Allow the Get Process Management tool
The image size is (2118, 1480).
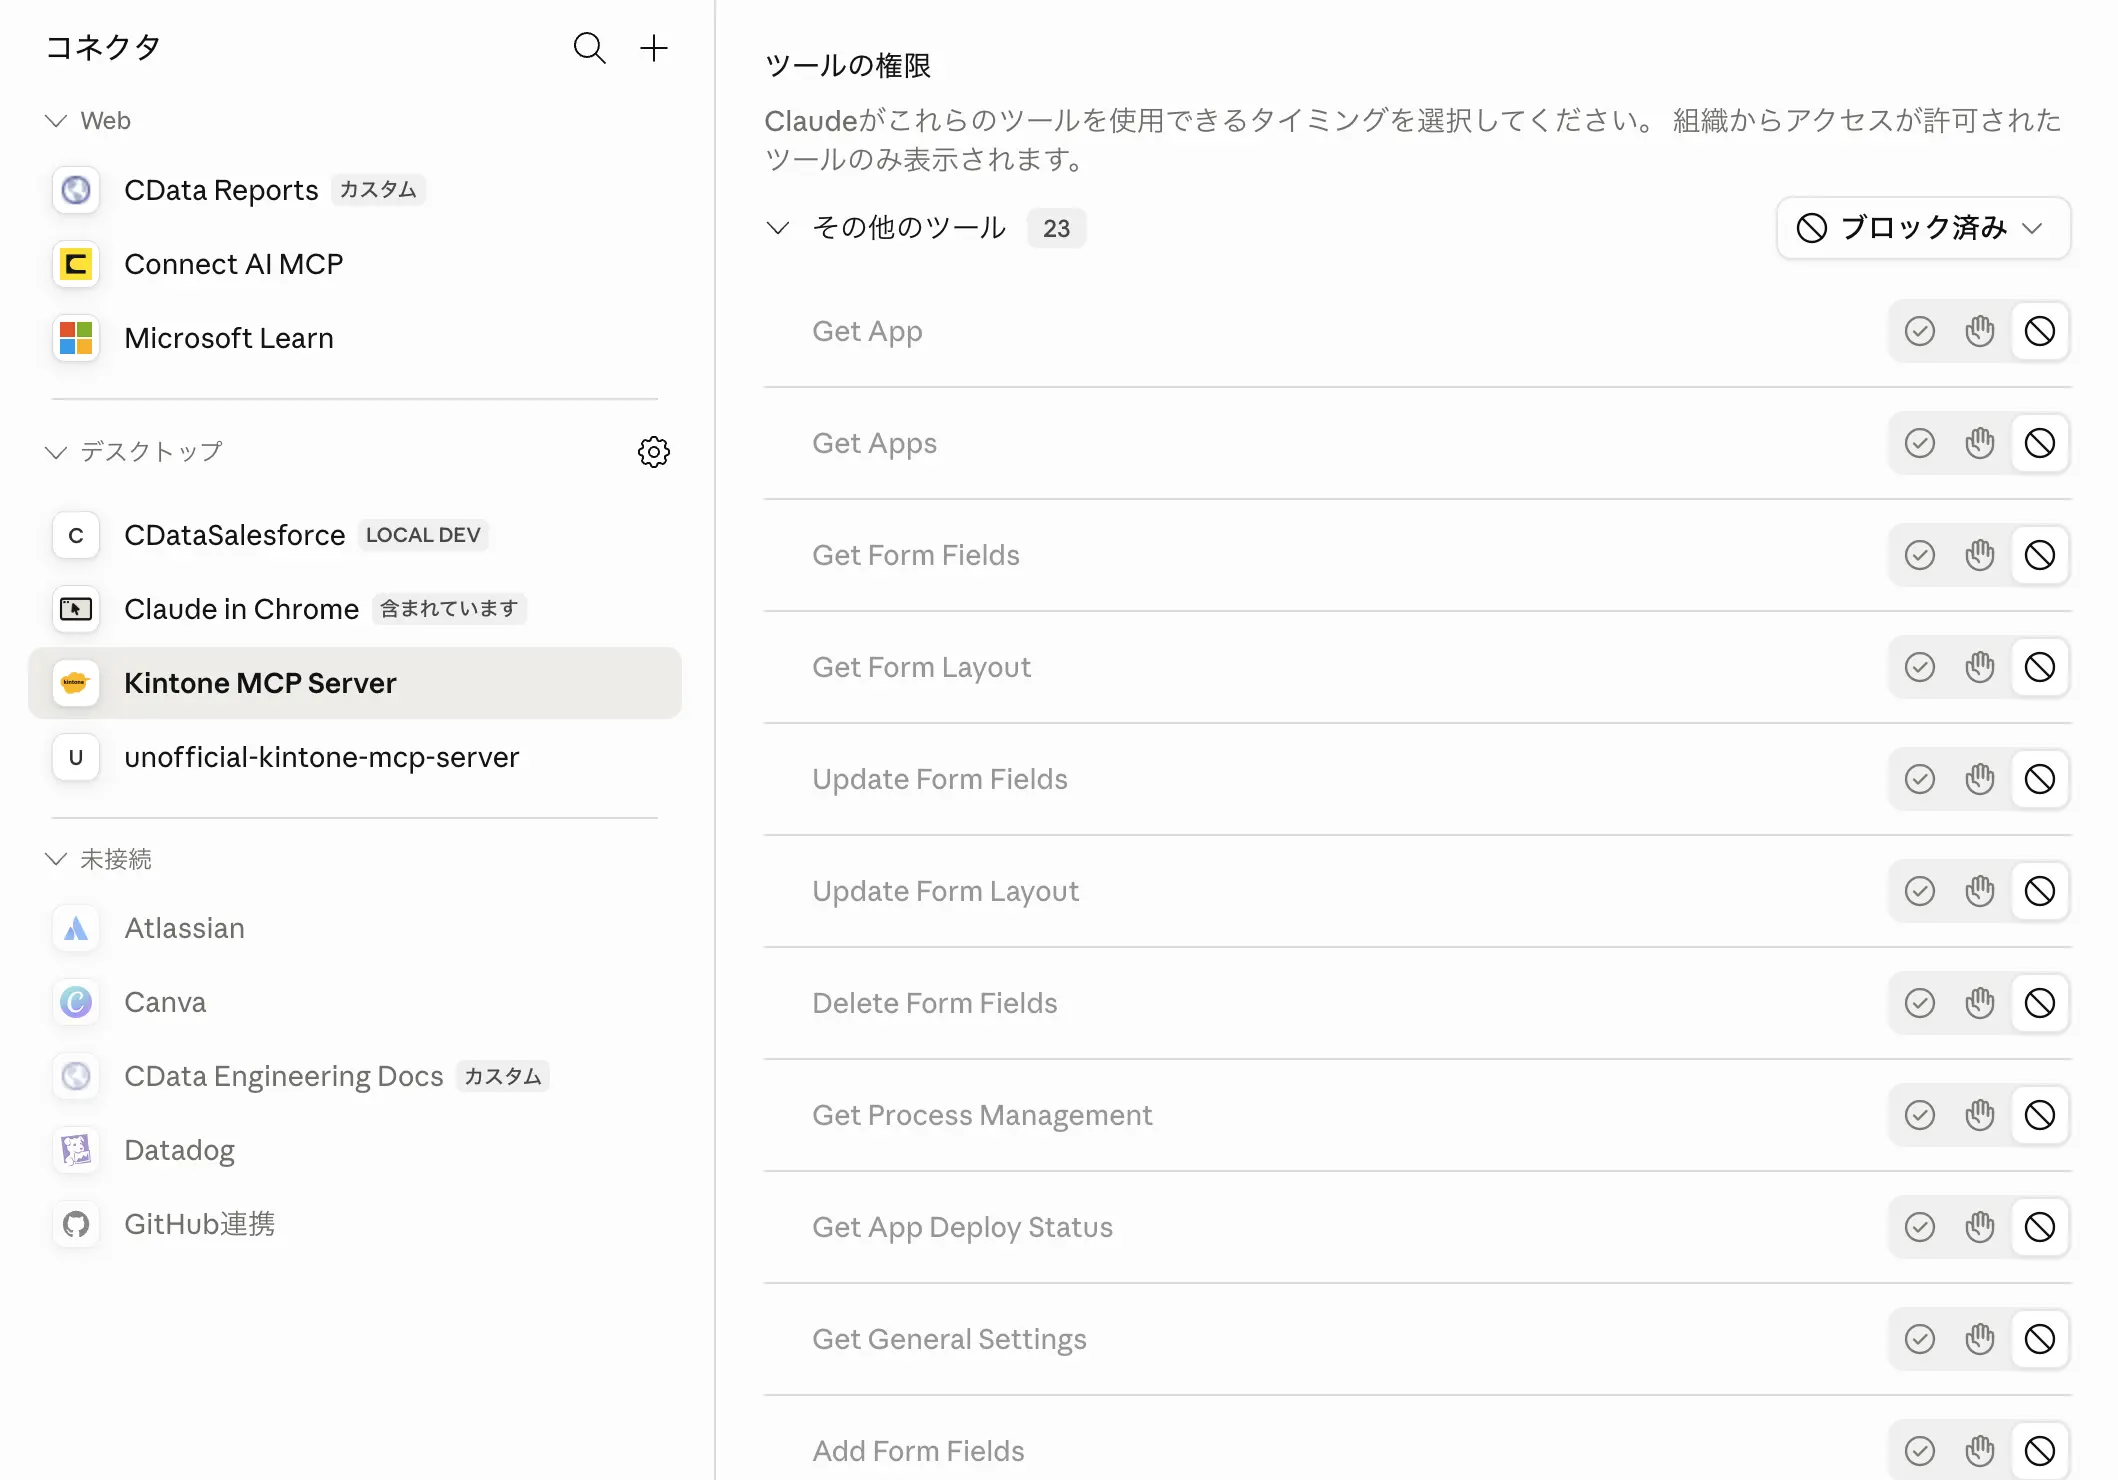click(x=1920, y=1115)
